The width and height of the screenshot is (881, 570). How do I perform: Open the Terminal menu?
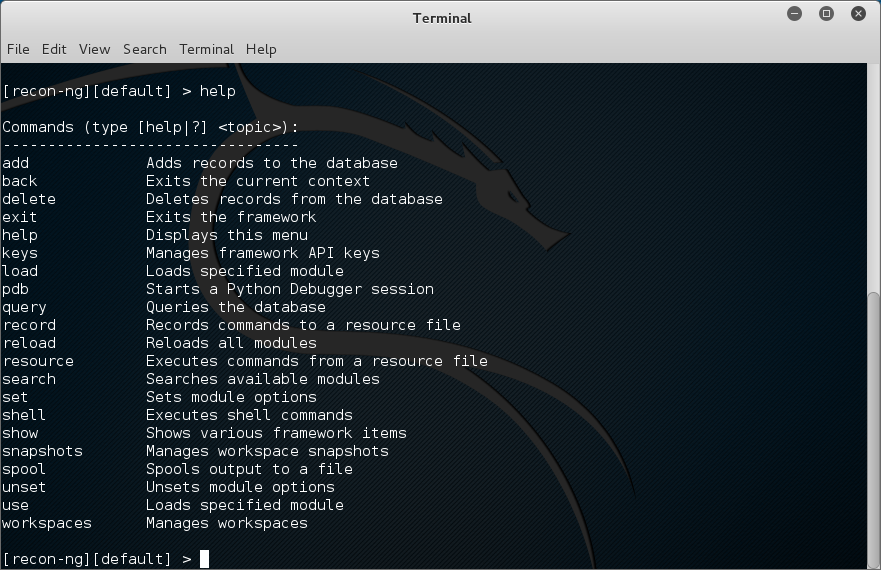pos(207,49)
